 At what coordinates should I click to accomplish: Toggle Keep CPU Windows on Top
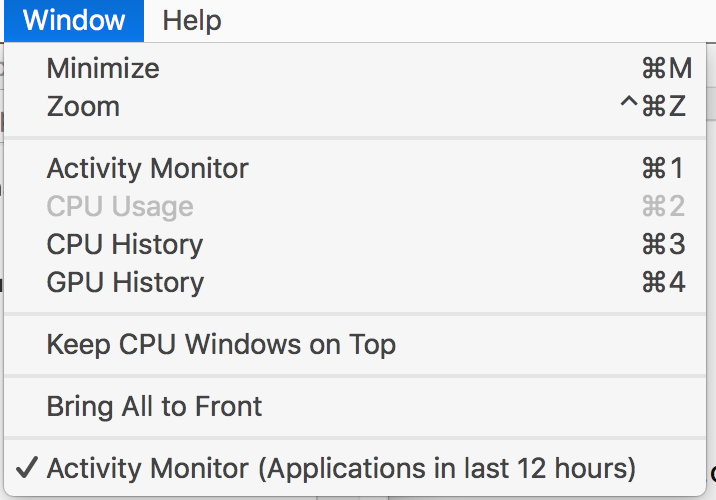(x=221, y=345)
